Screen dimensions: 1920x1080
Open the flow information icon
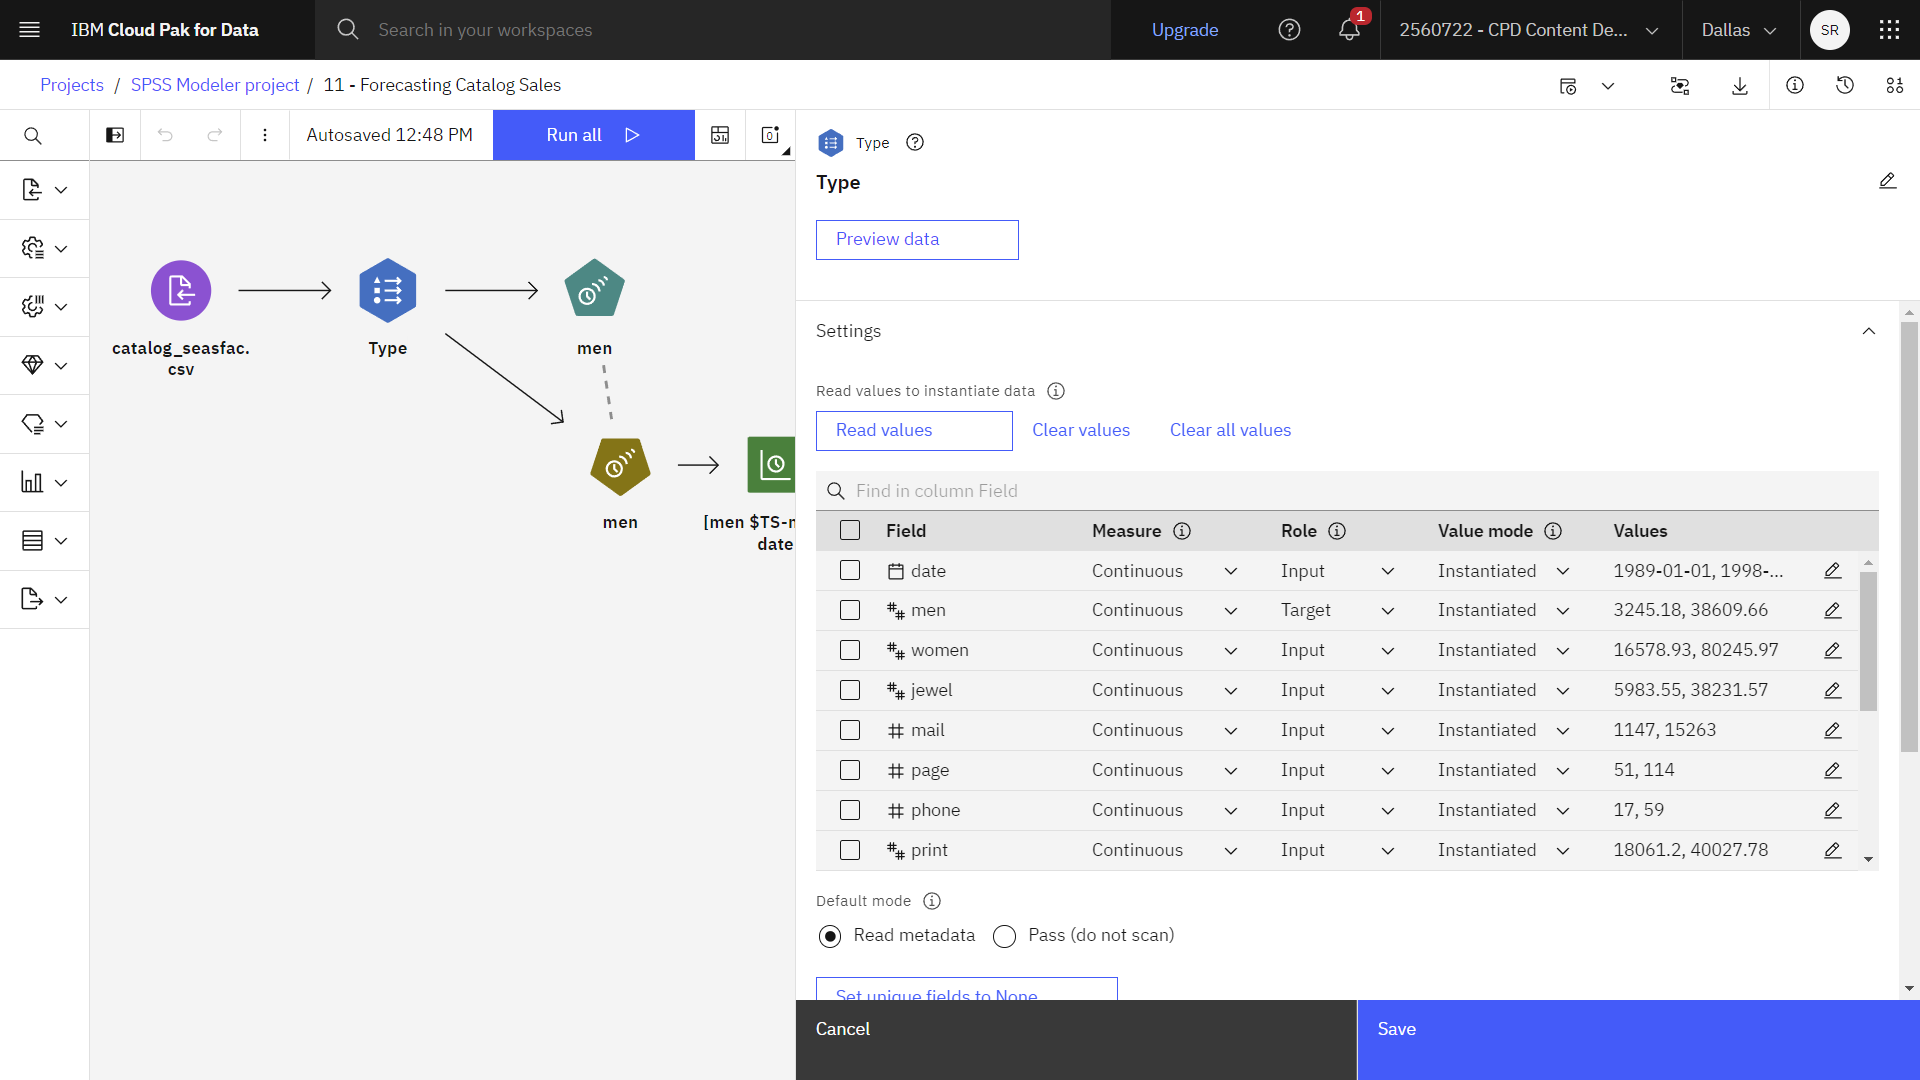click(x=1795, y=86)
